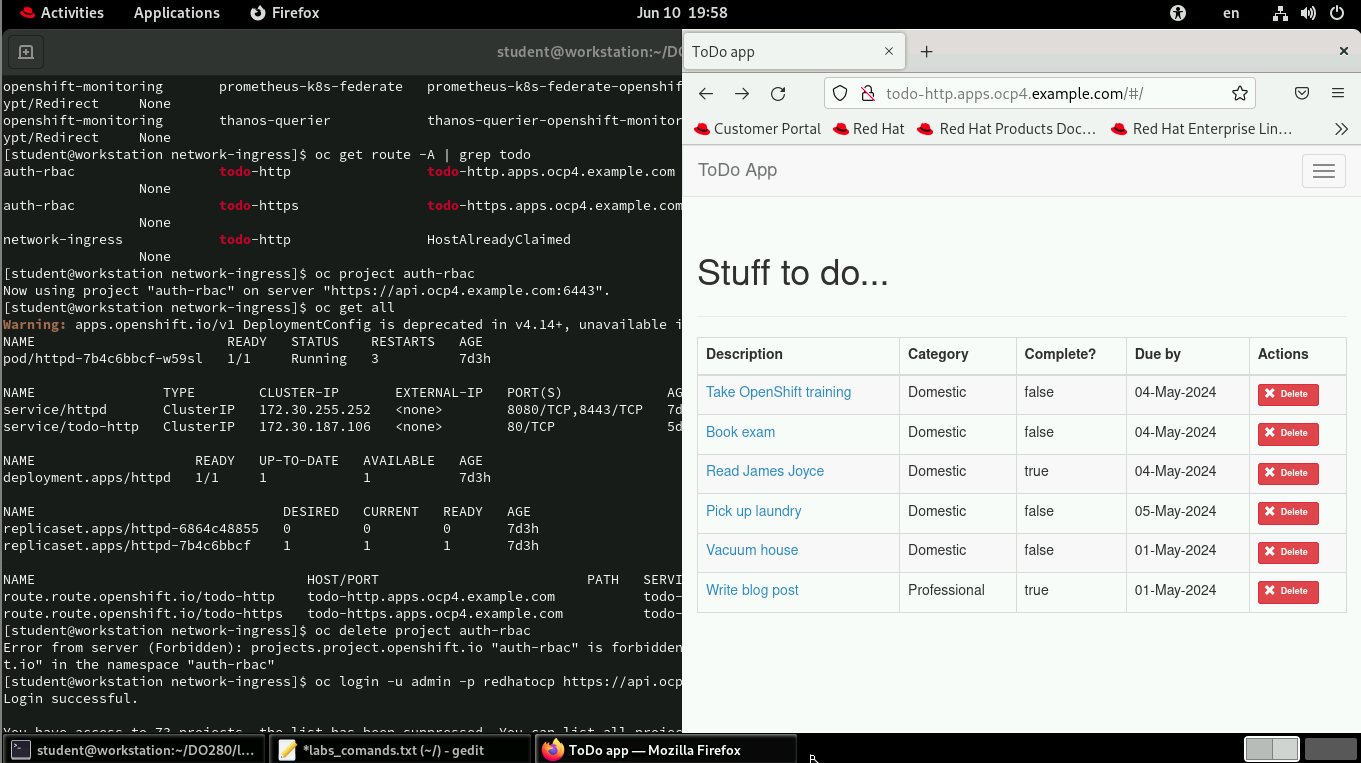Click the new tab icon in the terminal
Image resolution: width=1361 pixels, height=763 pixels.
click(25, 52)
